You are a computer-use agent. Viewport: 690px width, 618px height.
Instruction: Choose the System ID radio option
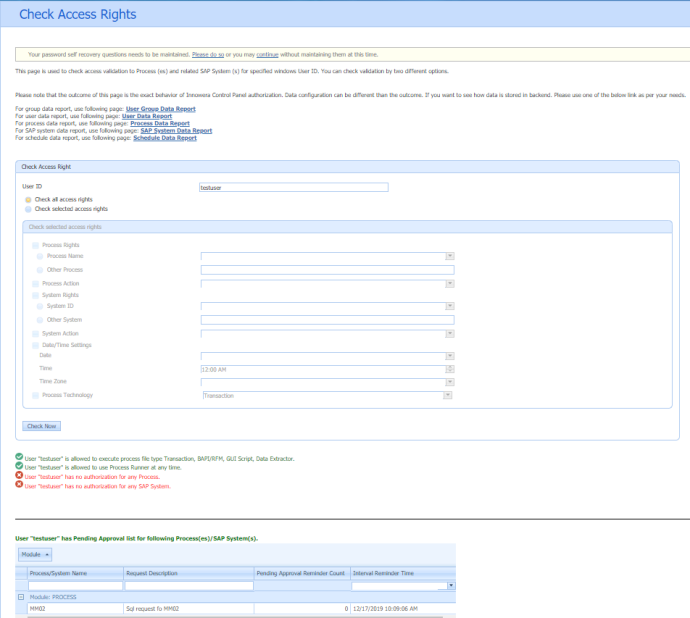pyautogui.click(x=40, y=306)
